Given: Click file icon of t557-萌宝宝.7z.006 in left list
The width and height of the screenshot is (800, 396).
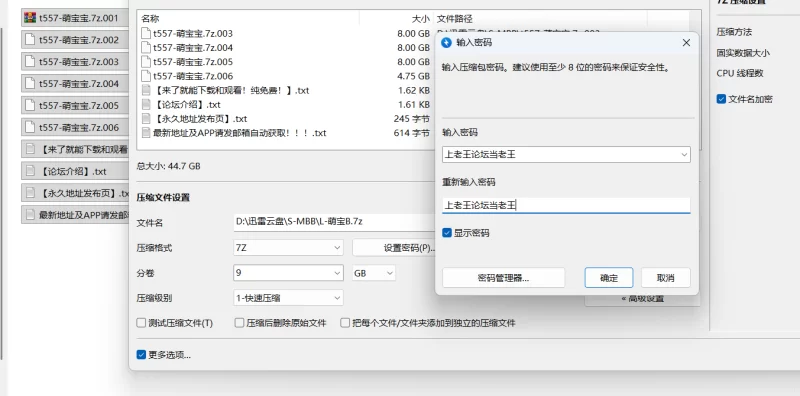Looking at the screenshot, I should coord(30,128).
